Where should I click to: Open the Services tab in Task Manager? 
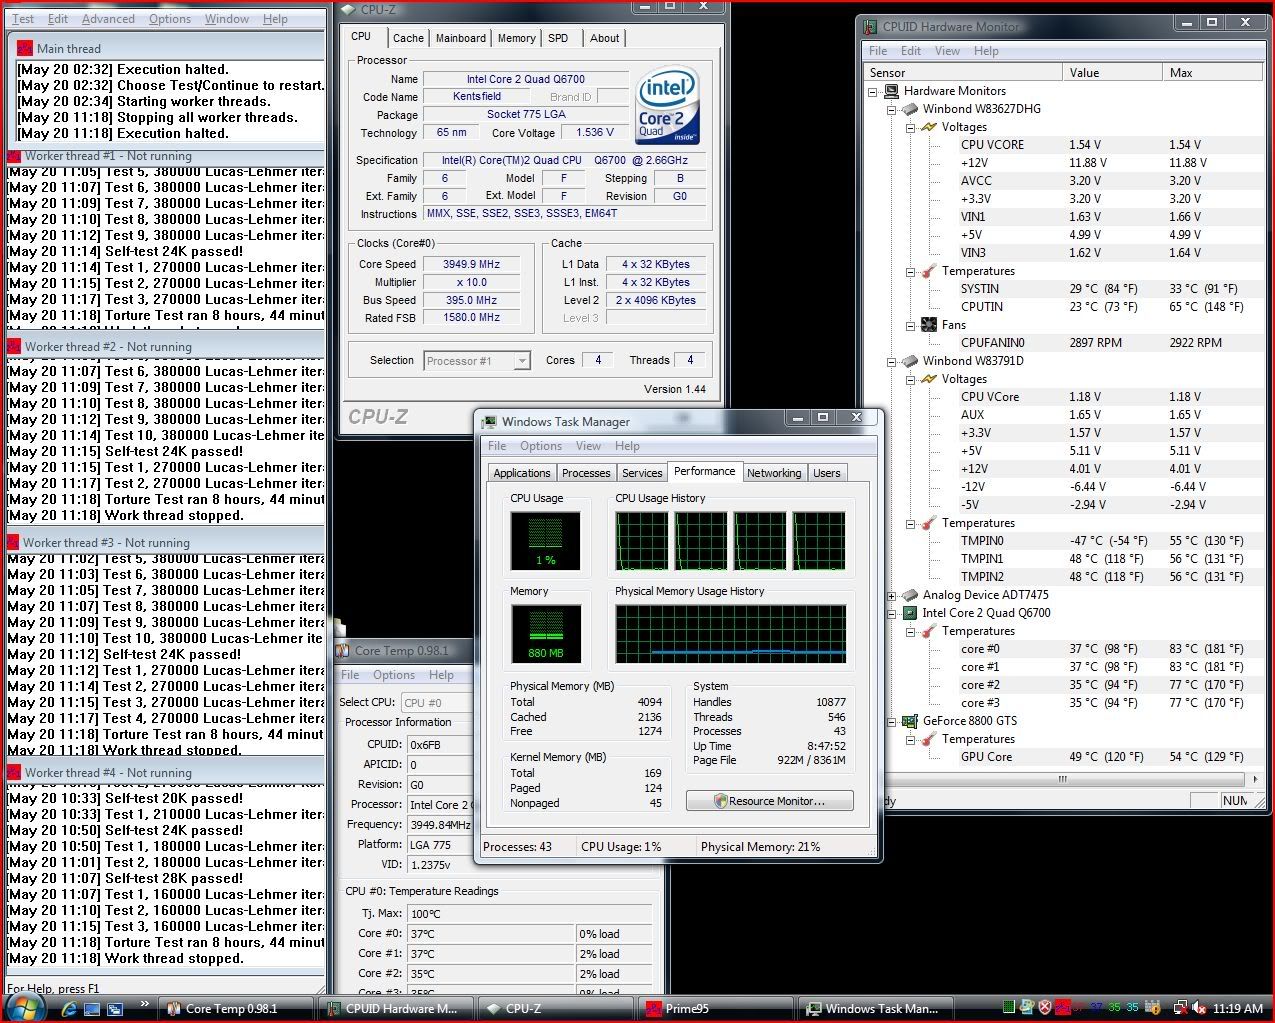(x=642, y=473)
